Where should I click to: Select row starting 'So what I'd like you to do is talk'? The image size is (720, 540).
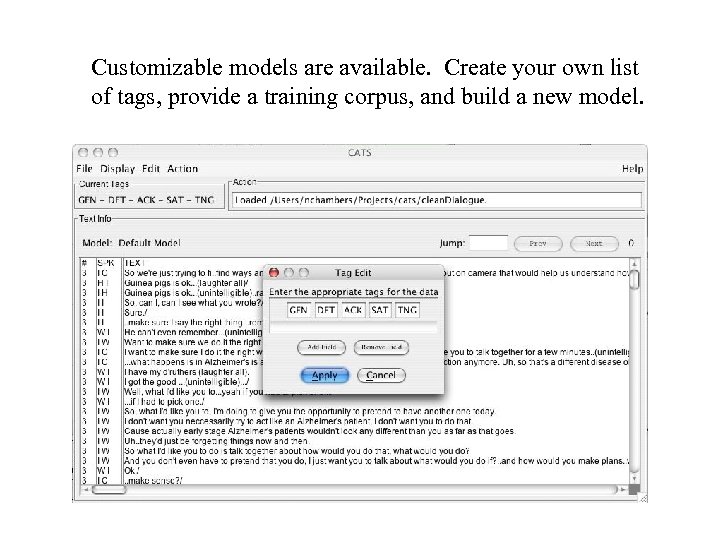(x=297, y=451)
